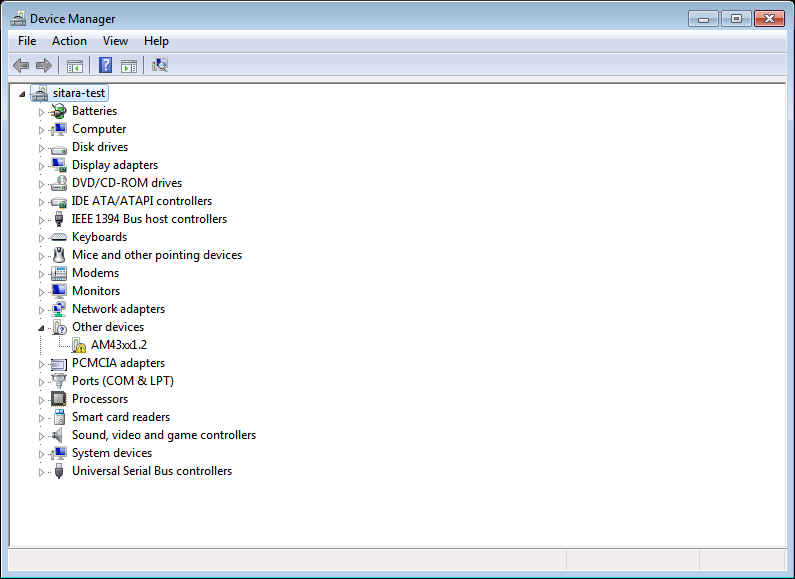The width and height of the screenshot is (795, 579).
Task: Click the Monitors category icon
Action: click(x=59, y=291)
